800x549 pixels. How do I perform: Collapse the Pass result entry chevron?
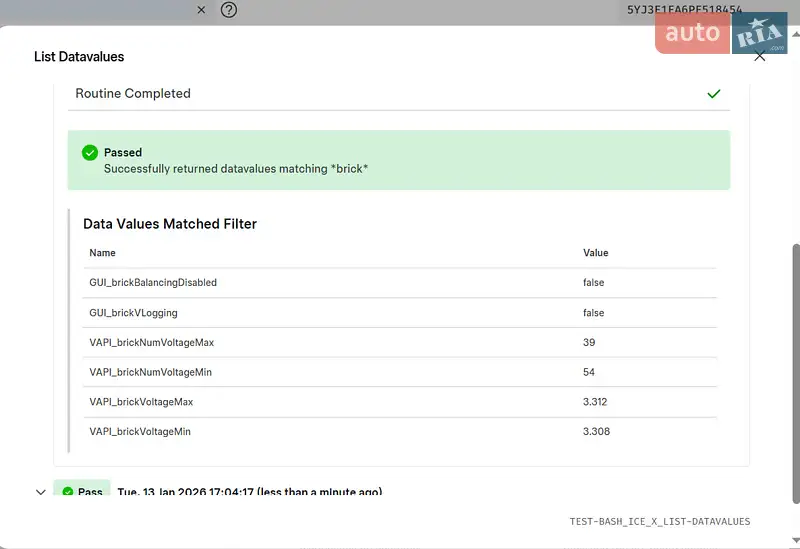click(41, 492)
